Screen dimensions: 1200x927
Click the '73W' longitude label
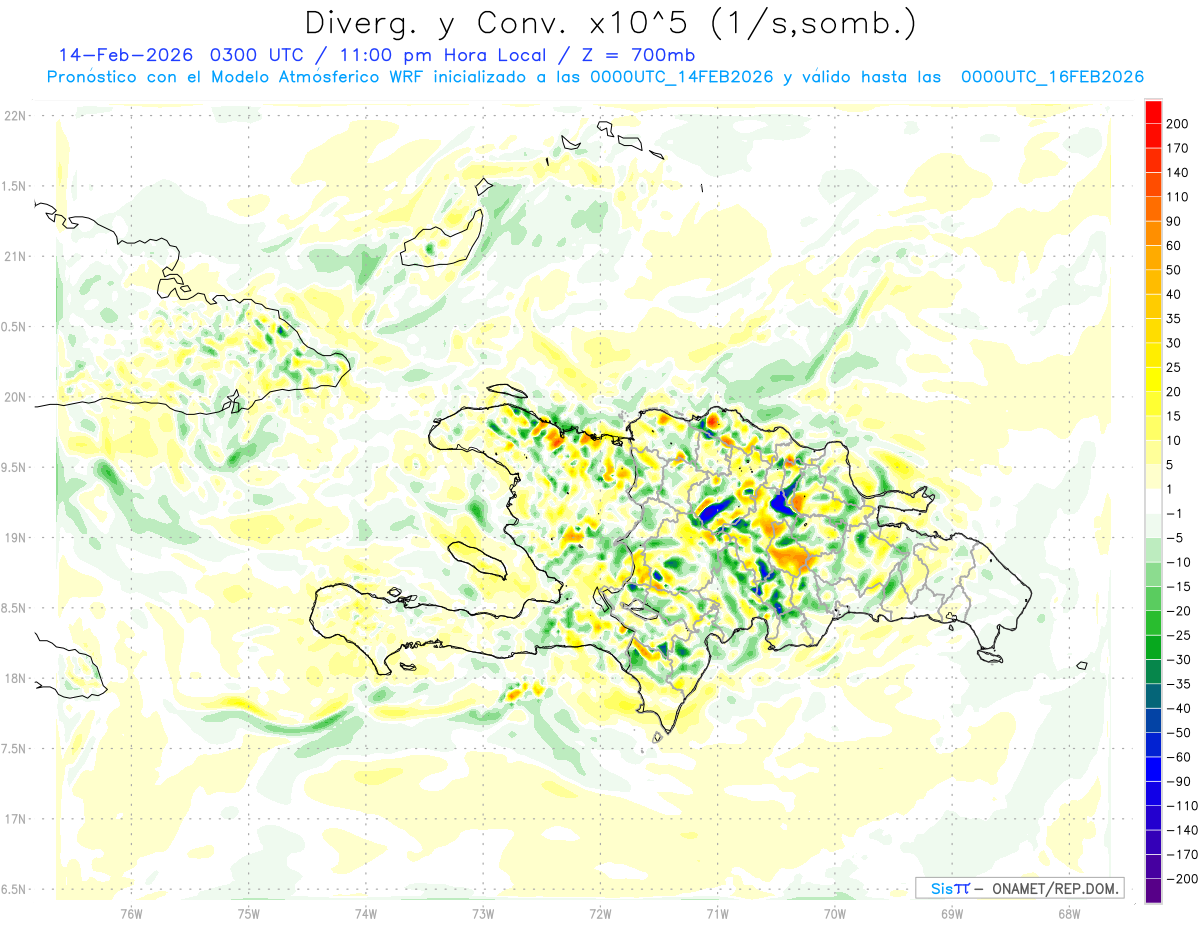click(482, 914)
